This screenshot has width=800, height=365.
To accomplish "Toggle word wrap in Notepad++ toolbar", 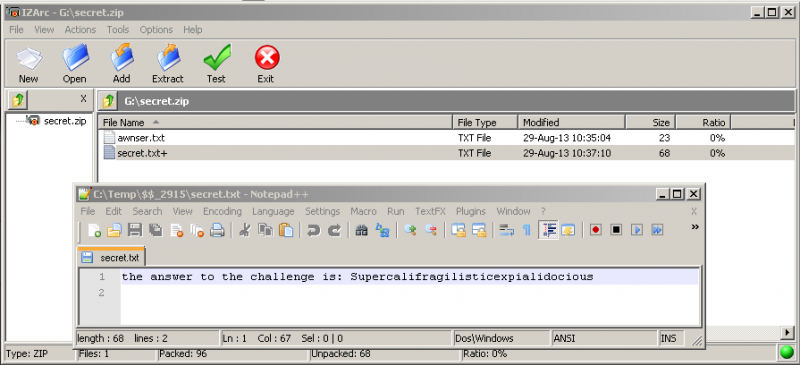I will pyautogui.click(x=507, y=230).
